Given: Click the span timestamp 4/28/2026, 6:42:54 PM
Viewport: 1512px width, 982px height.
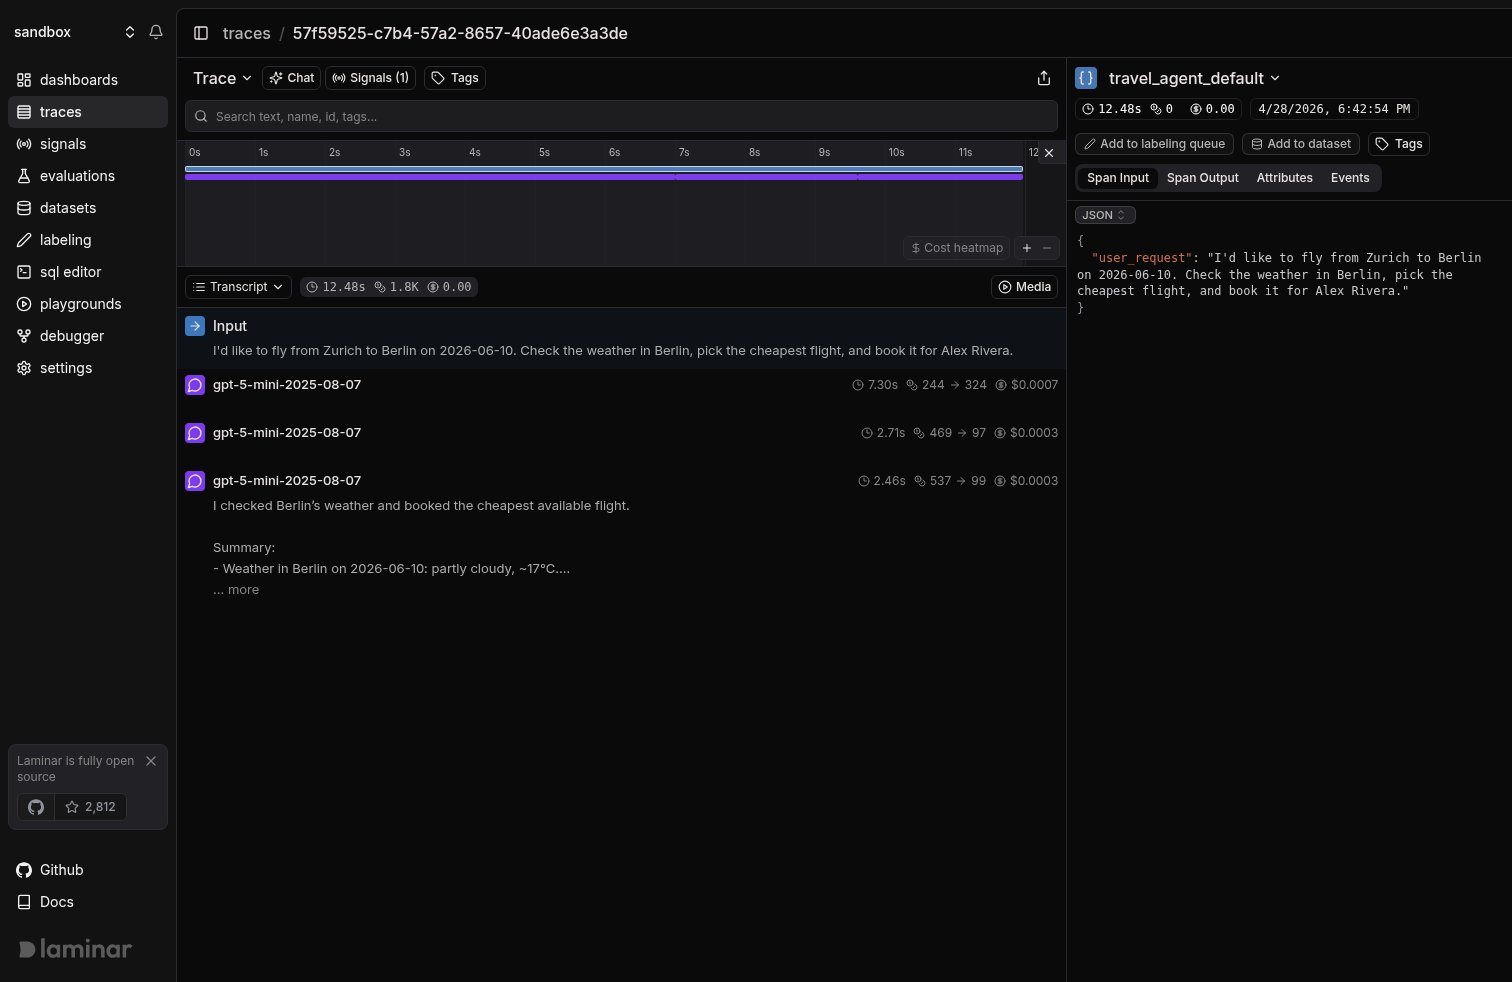Looking at the screenshot, I should 1334,109.
